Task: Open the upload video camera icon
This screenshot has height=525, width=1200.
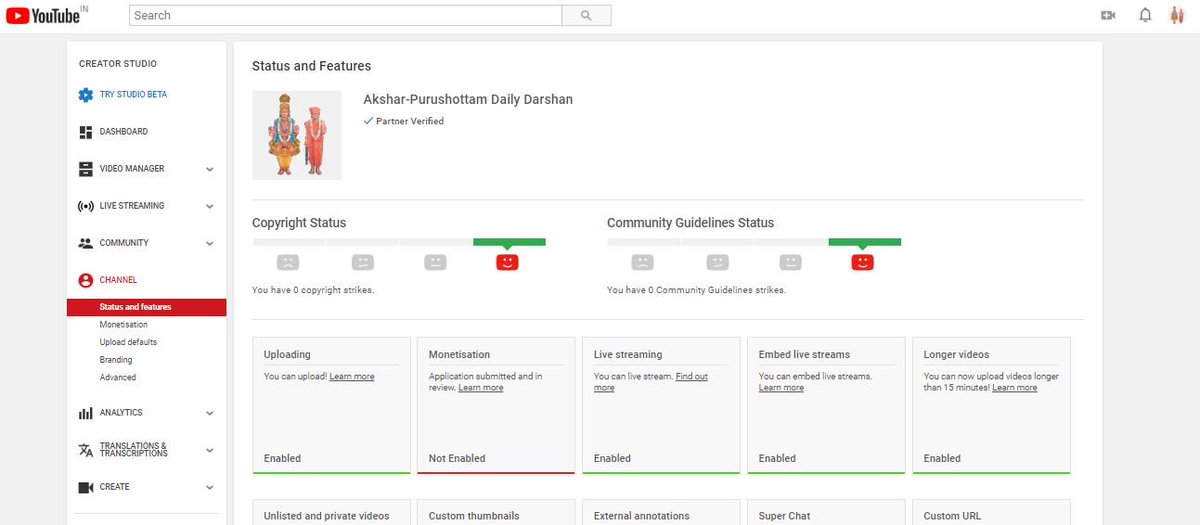Action: click(x=1108, y=15)
